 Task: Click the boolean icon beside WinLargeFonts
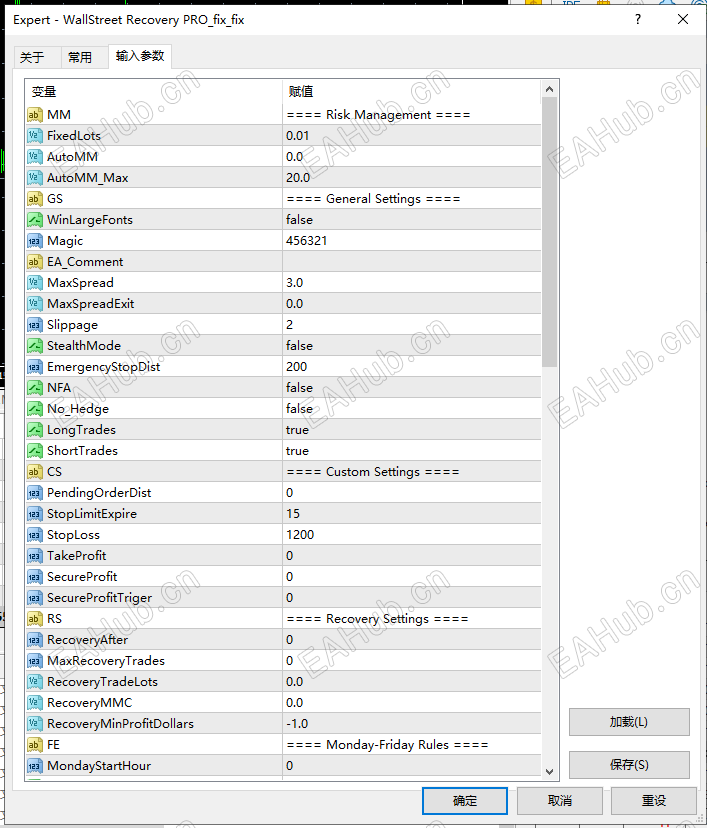(x=34, y=220)
